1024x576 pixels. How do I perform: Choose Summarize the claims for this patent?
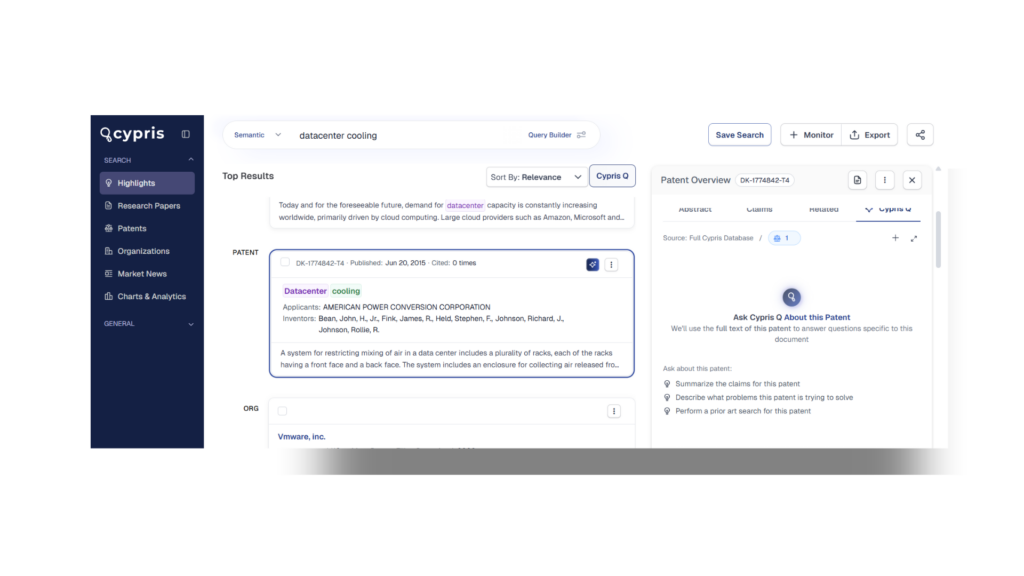tap(737, 384)
